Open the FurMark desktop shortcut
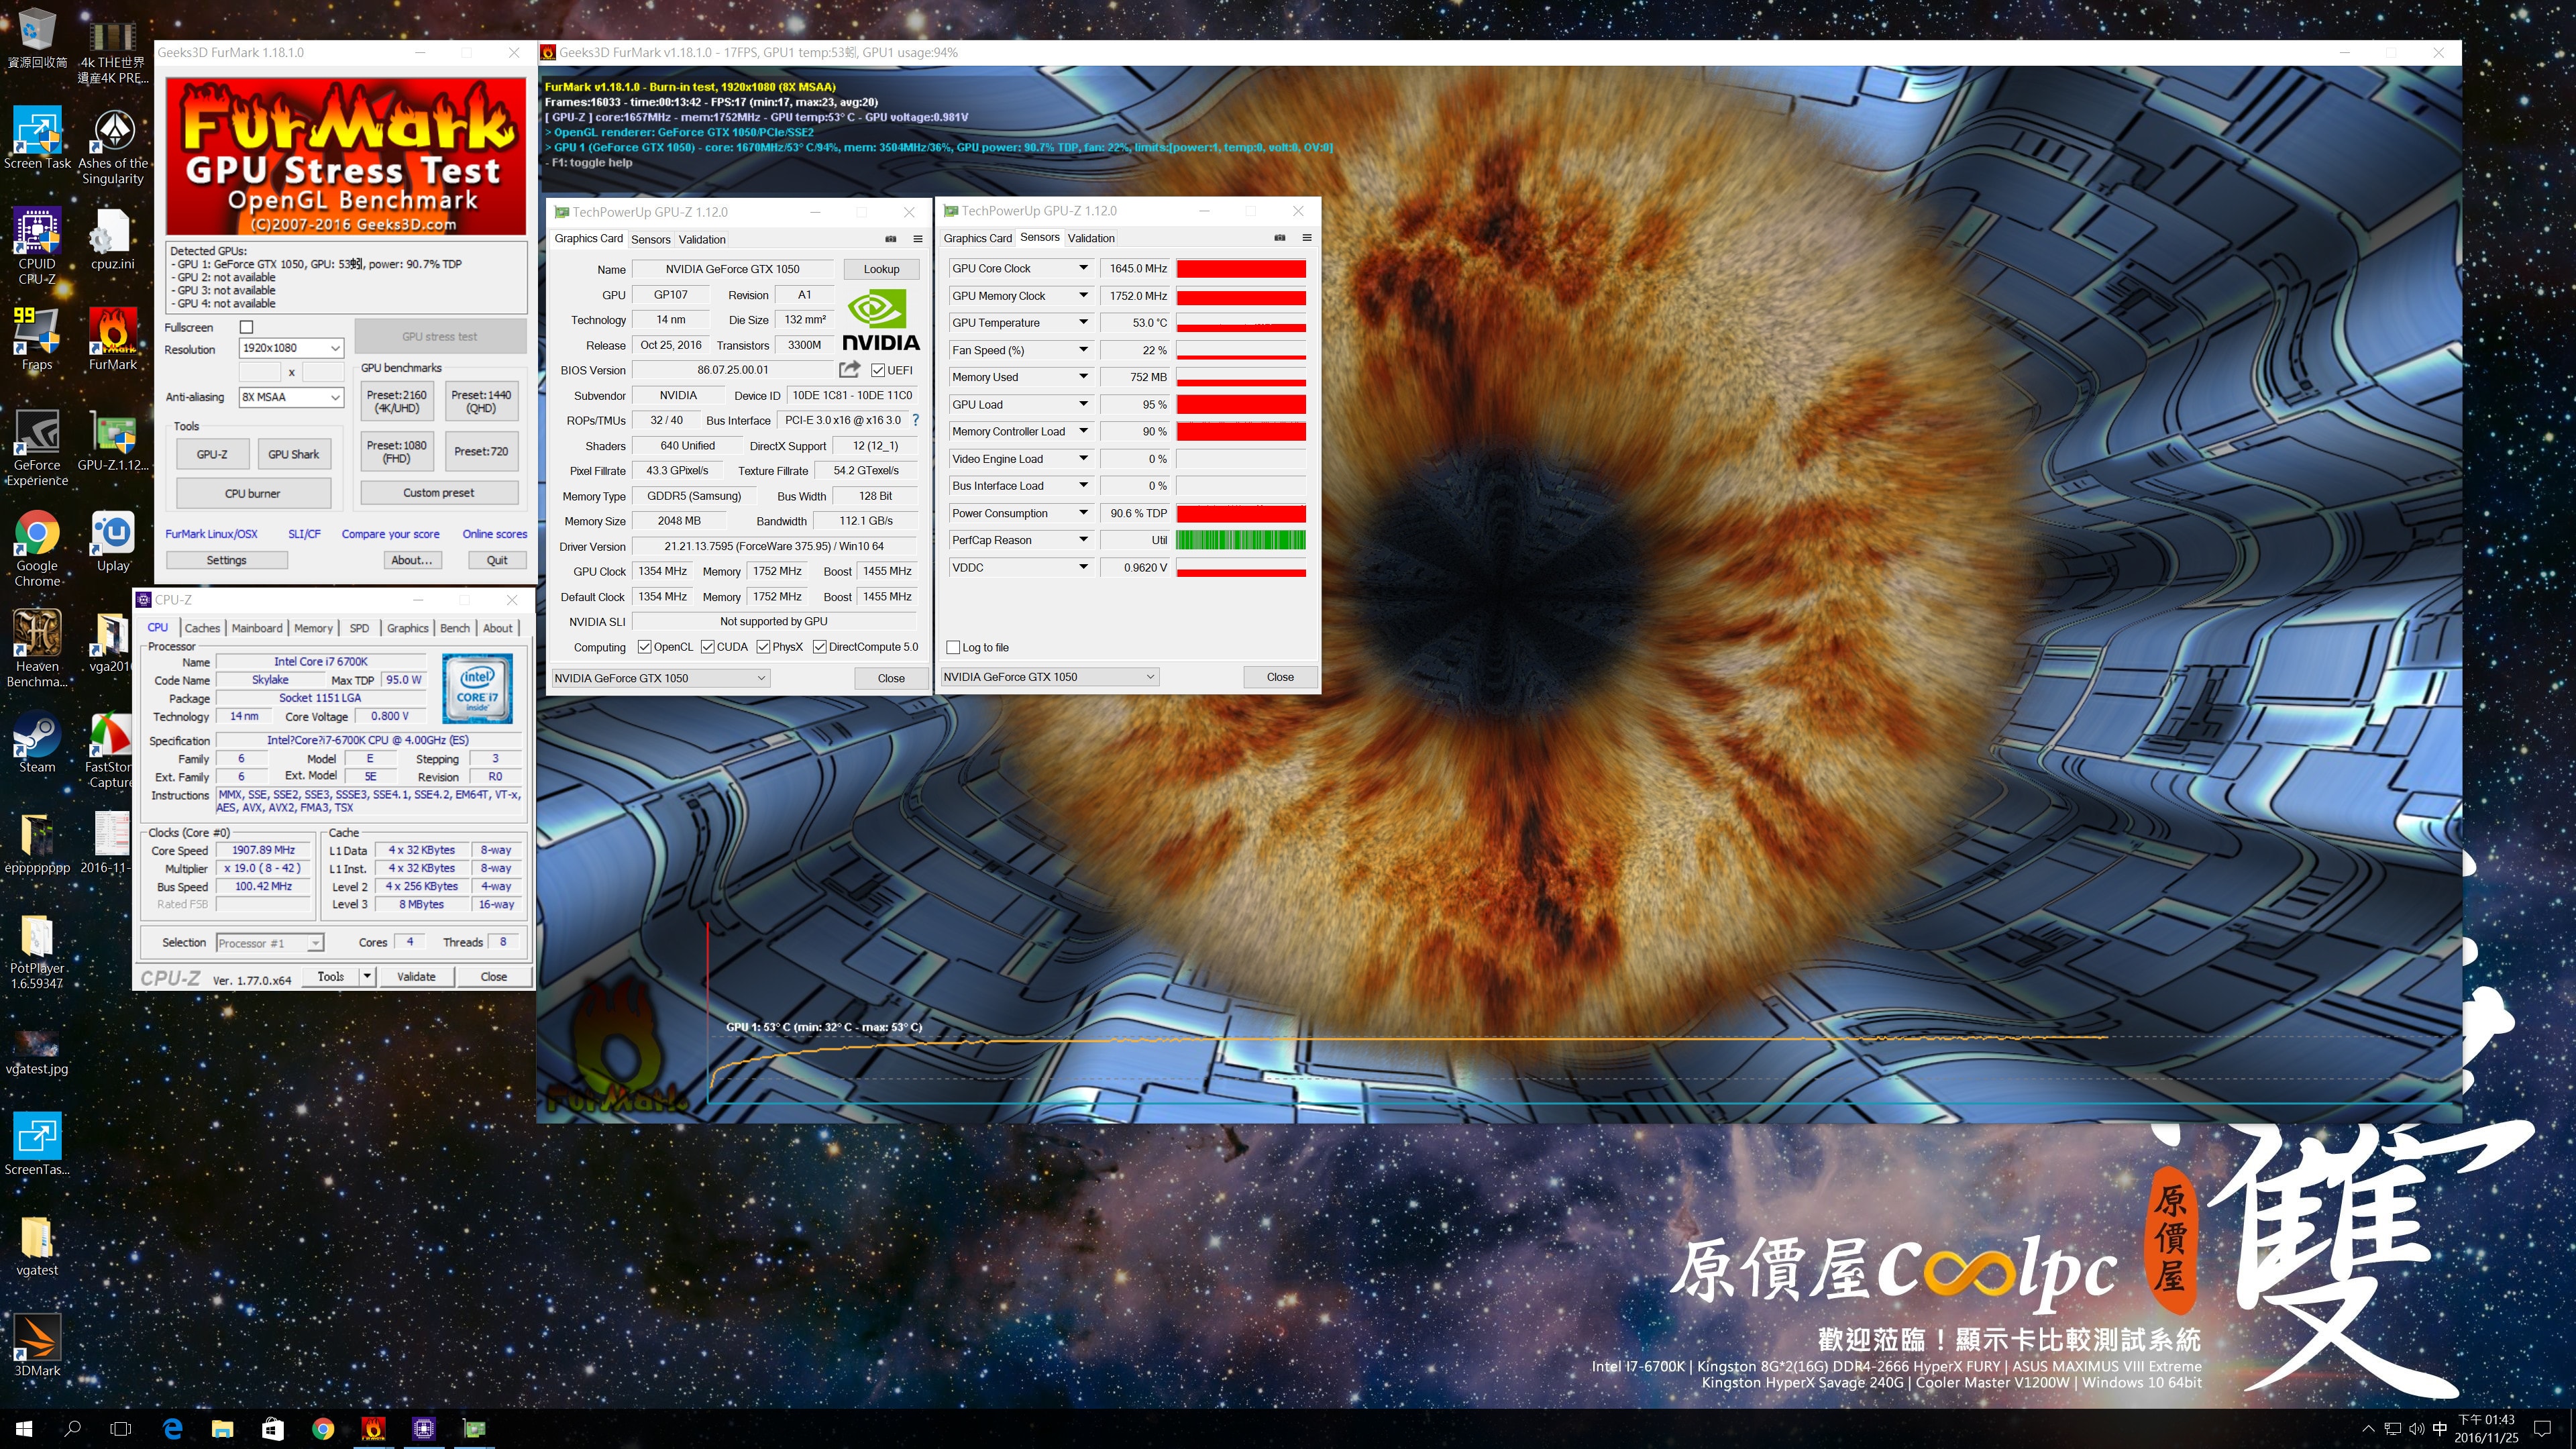Viewport: 2576px width, 1449px height. pos(113,339)
